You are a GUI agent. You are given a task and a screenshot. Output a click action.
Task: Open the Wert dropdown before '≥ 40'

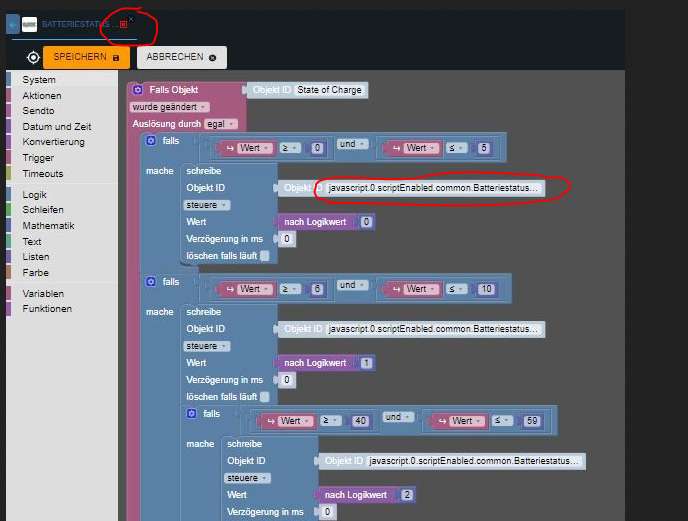296,421
